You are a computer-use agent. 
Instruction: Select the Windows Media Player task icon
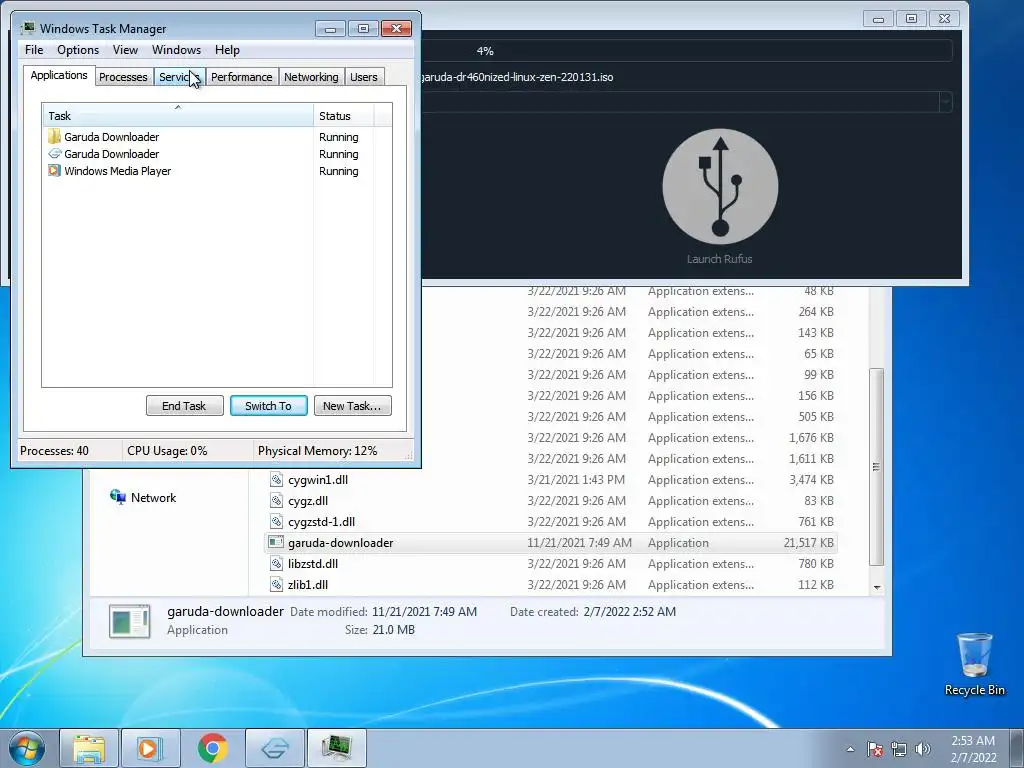[x=54, y=171]
